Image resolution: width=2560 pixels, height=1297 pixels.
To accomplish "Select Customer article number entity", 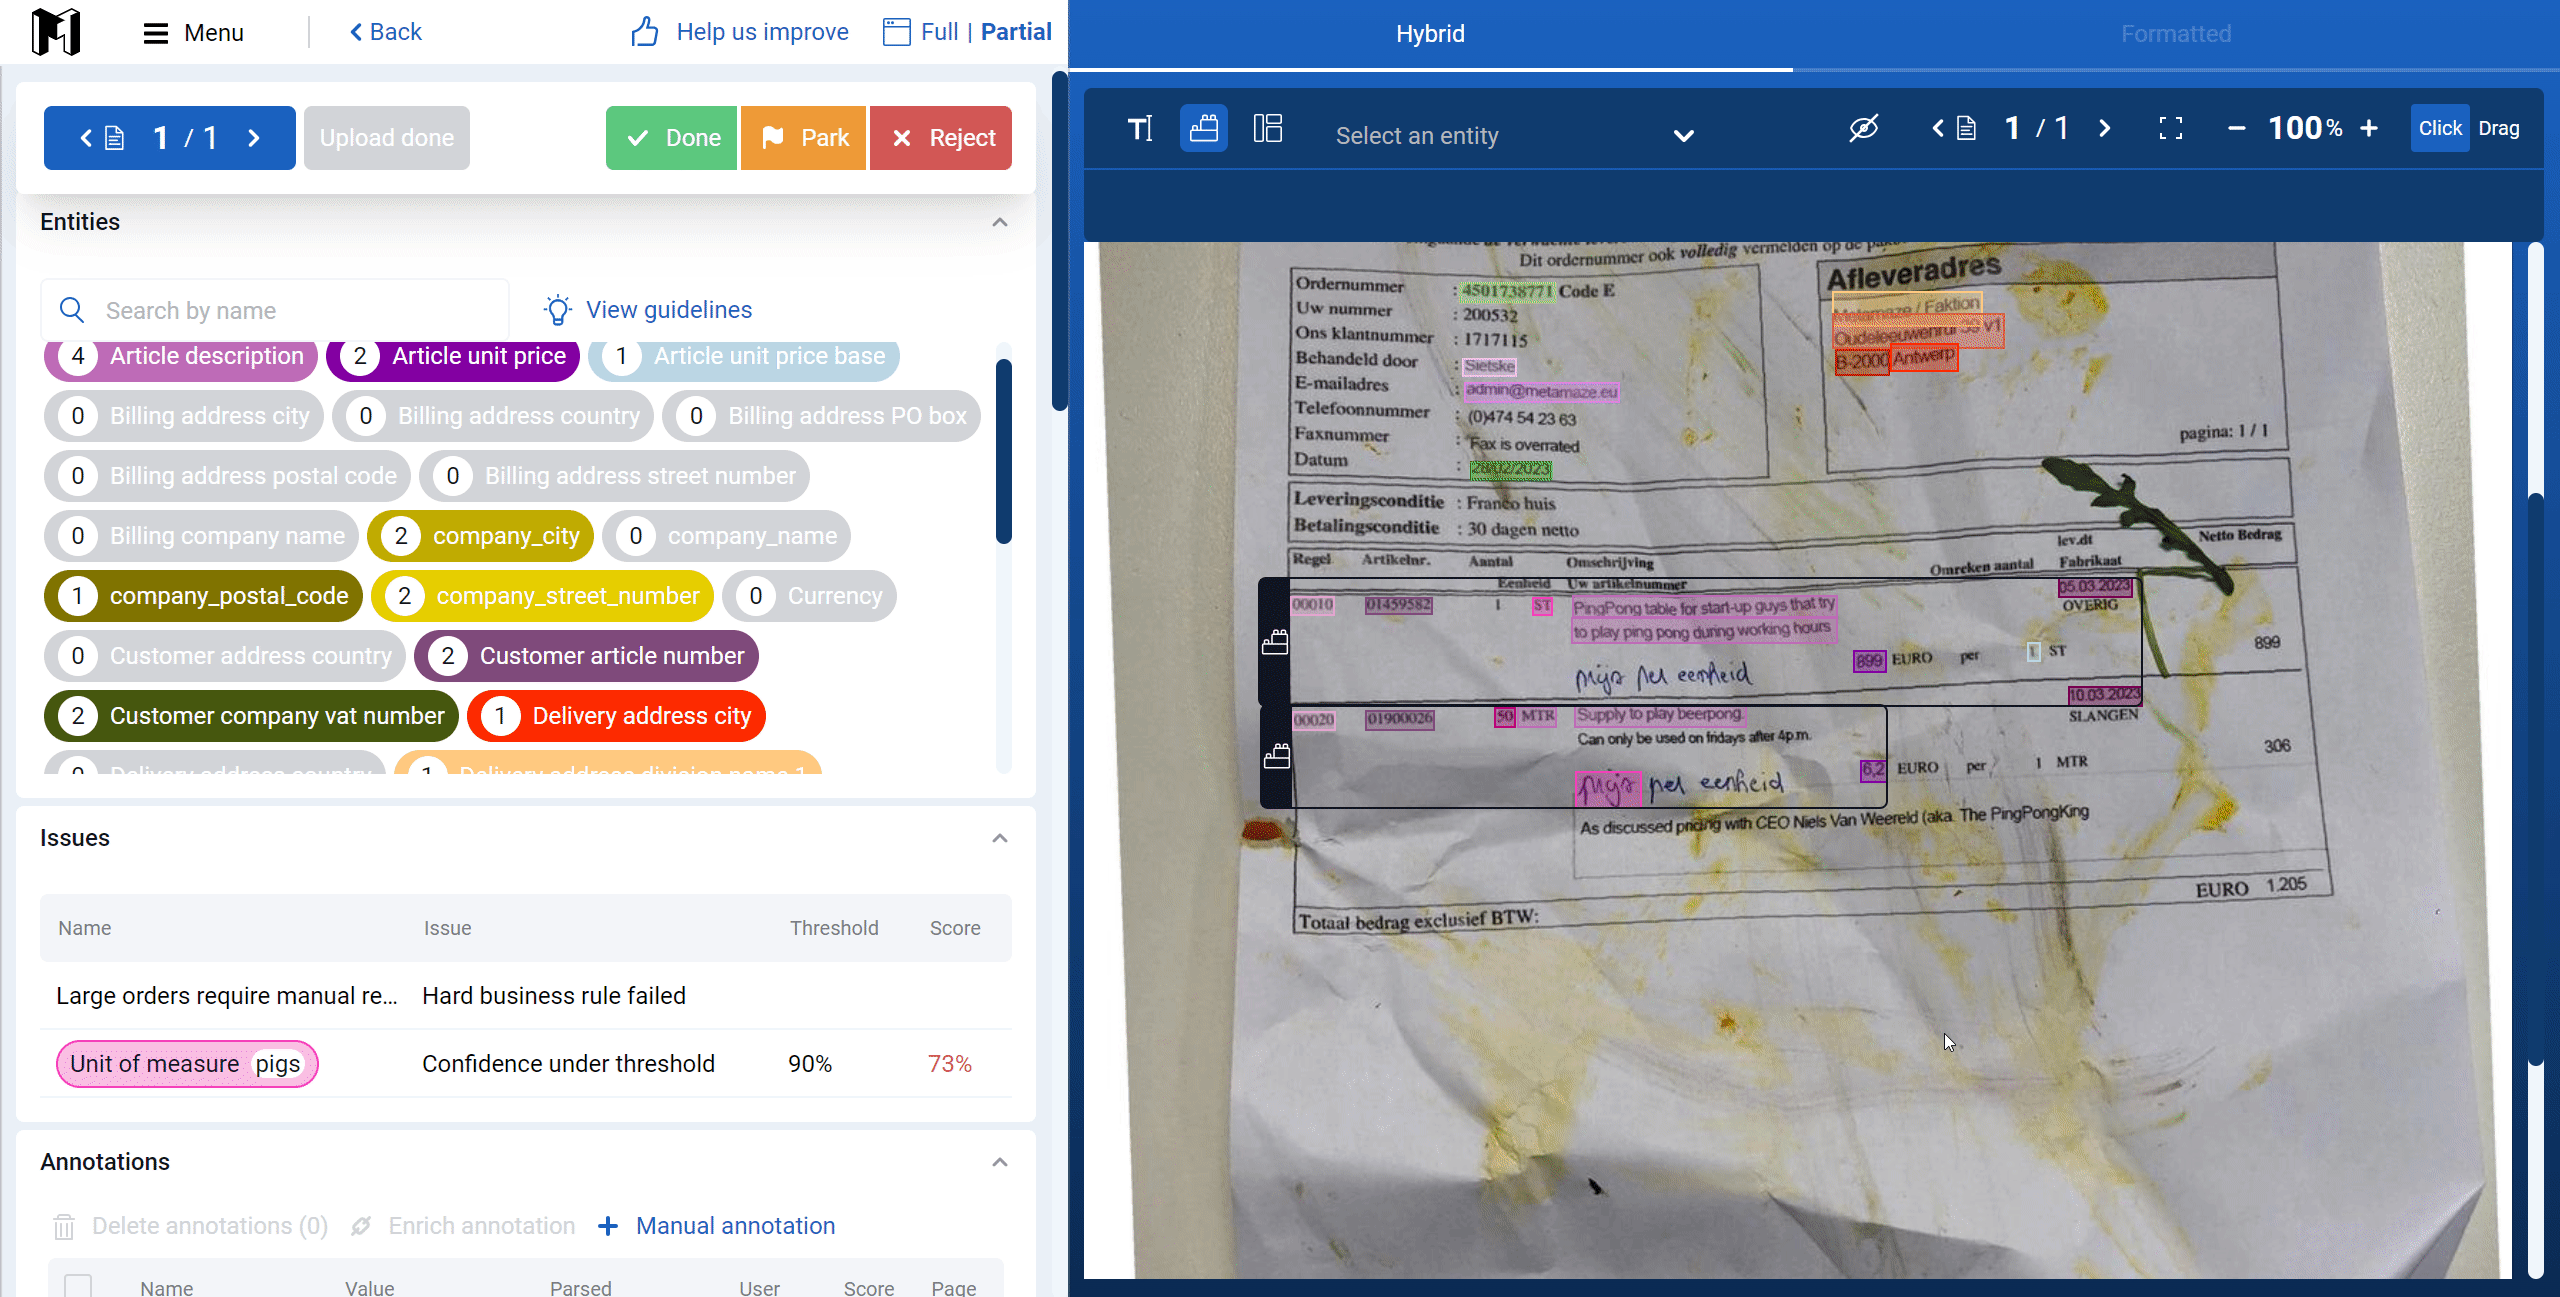I will pyautogui.click(x=586, y=656).
